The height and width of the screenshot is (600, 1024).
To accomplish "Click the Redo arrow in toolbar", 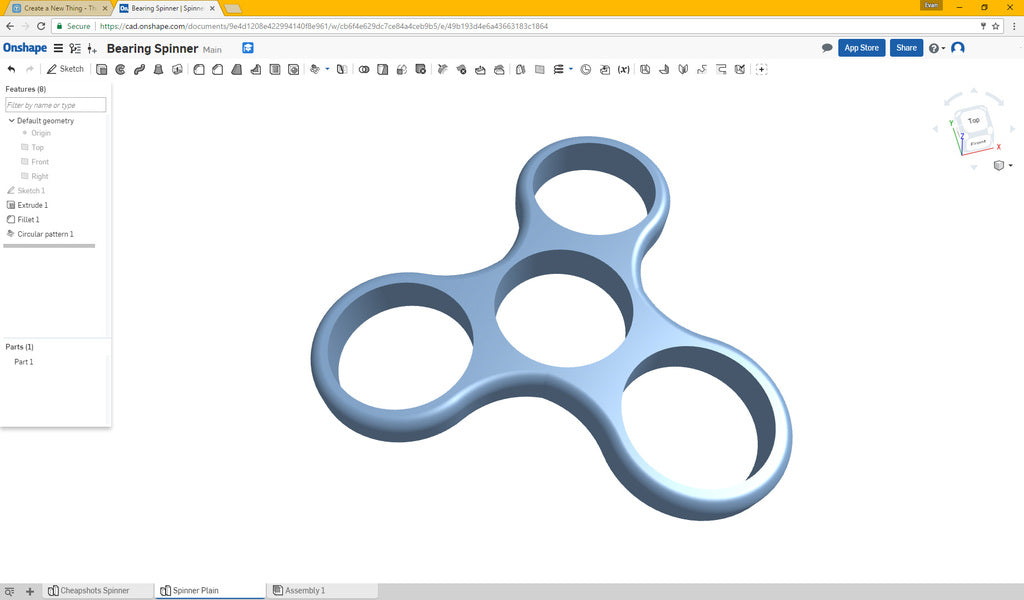I will point(29,69).
